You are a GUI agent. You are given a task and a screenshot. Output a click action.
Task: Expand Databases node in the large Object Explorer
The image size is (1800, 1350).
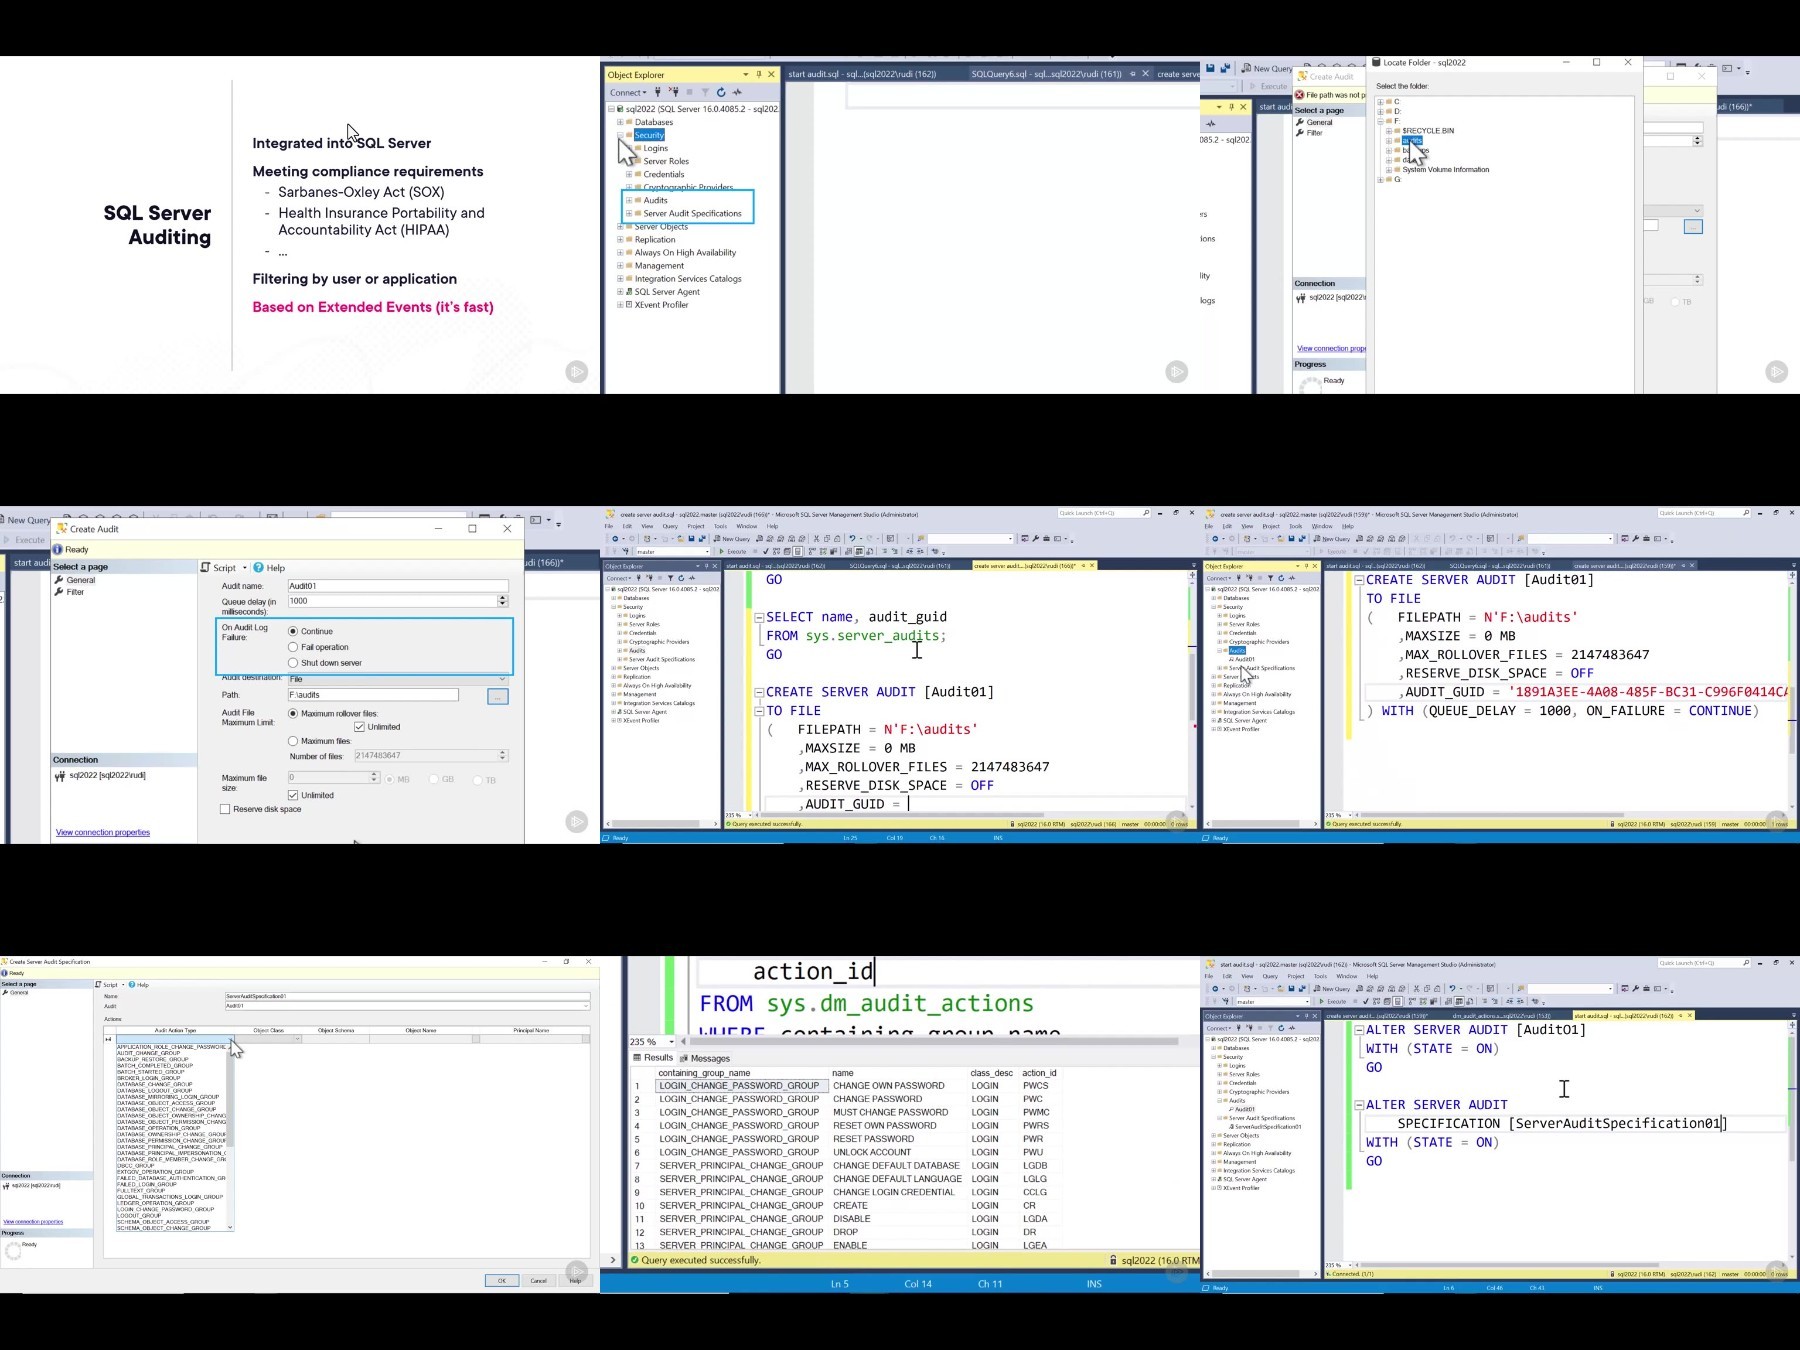tap(620, 122)
